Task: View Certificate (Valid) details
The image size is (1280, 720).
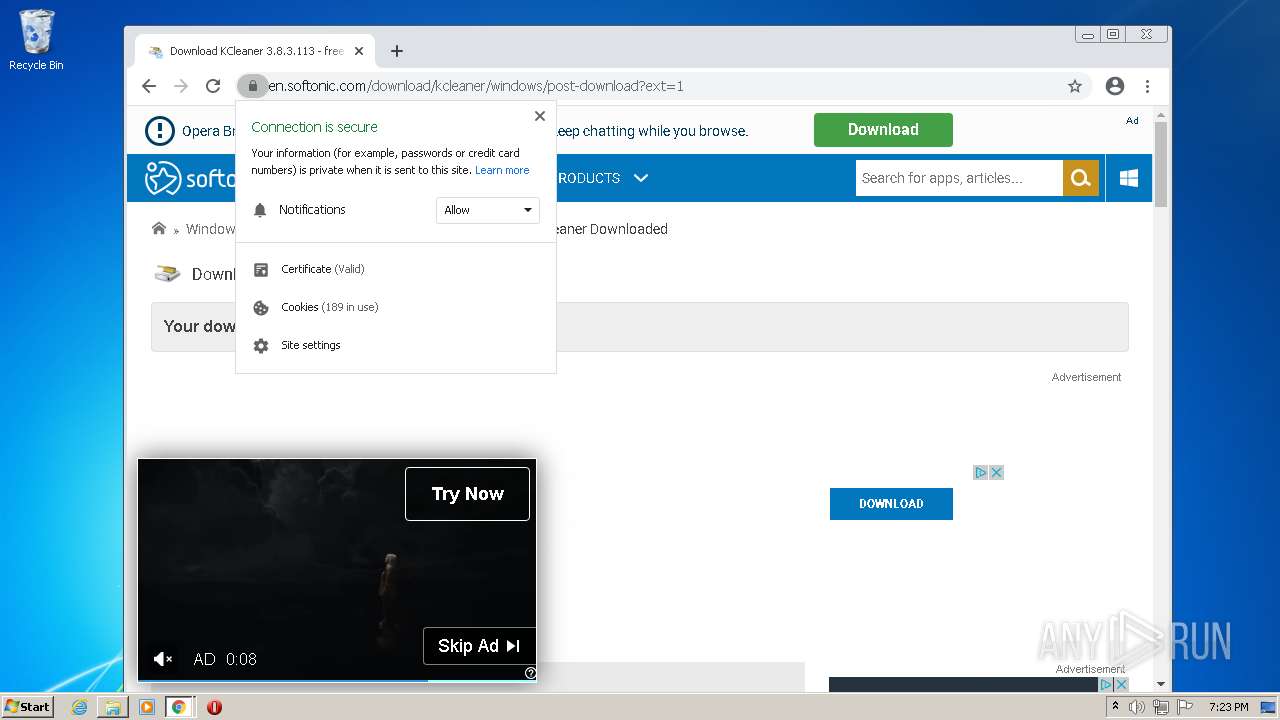Action: 322,269
